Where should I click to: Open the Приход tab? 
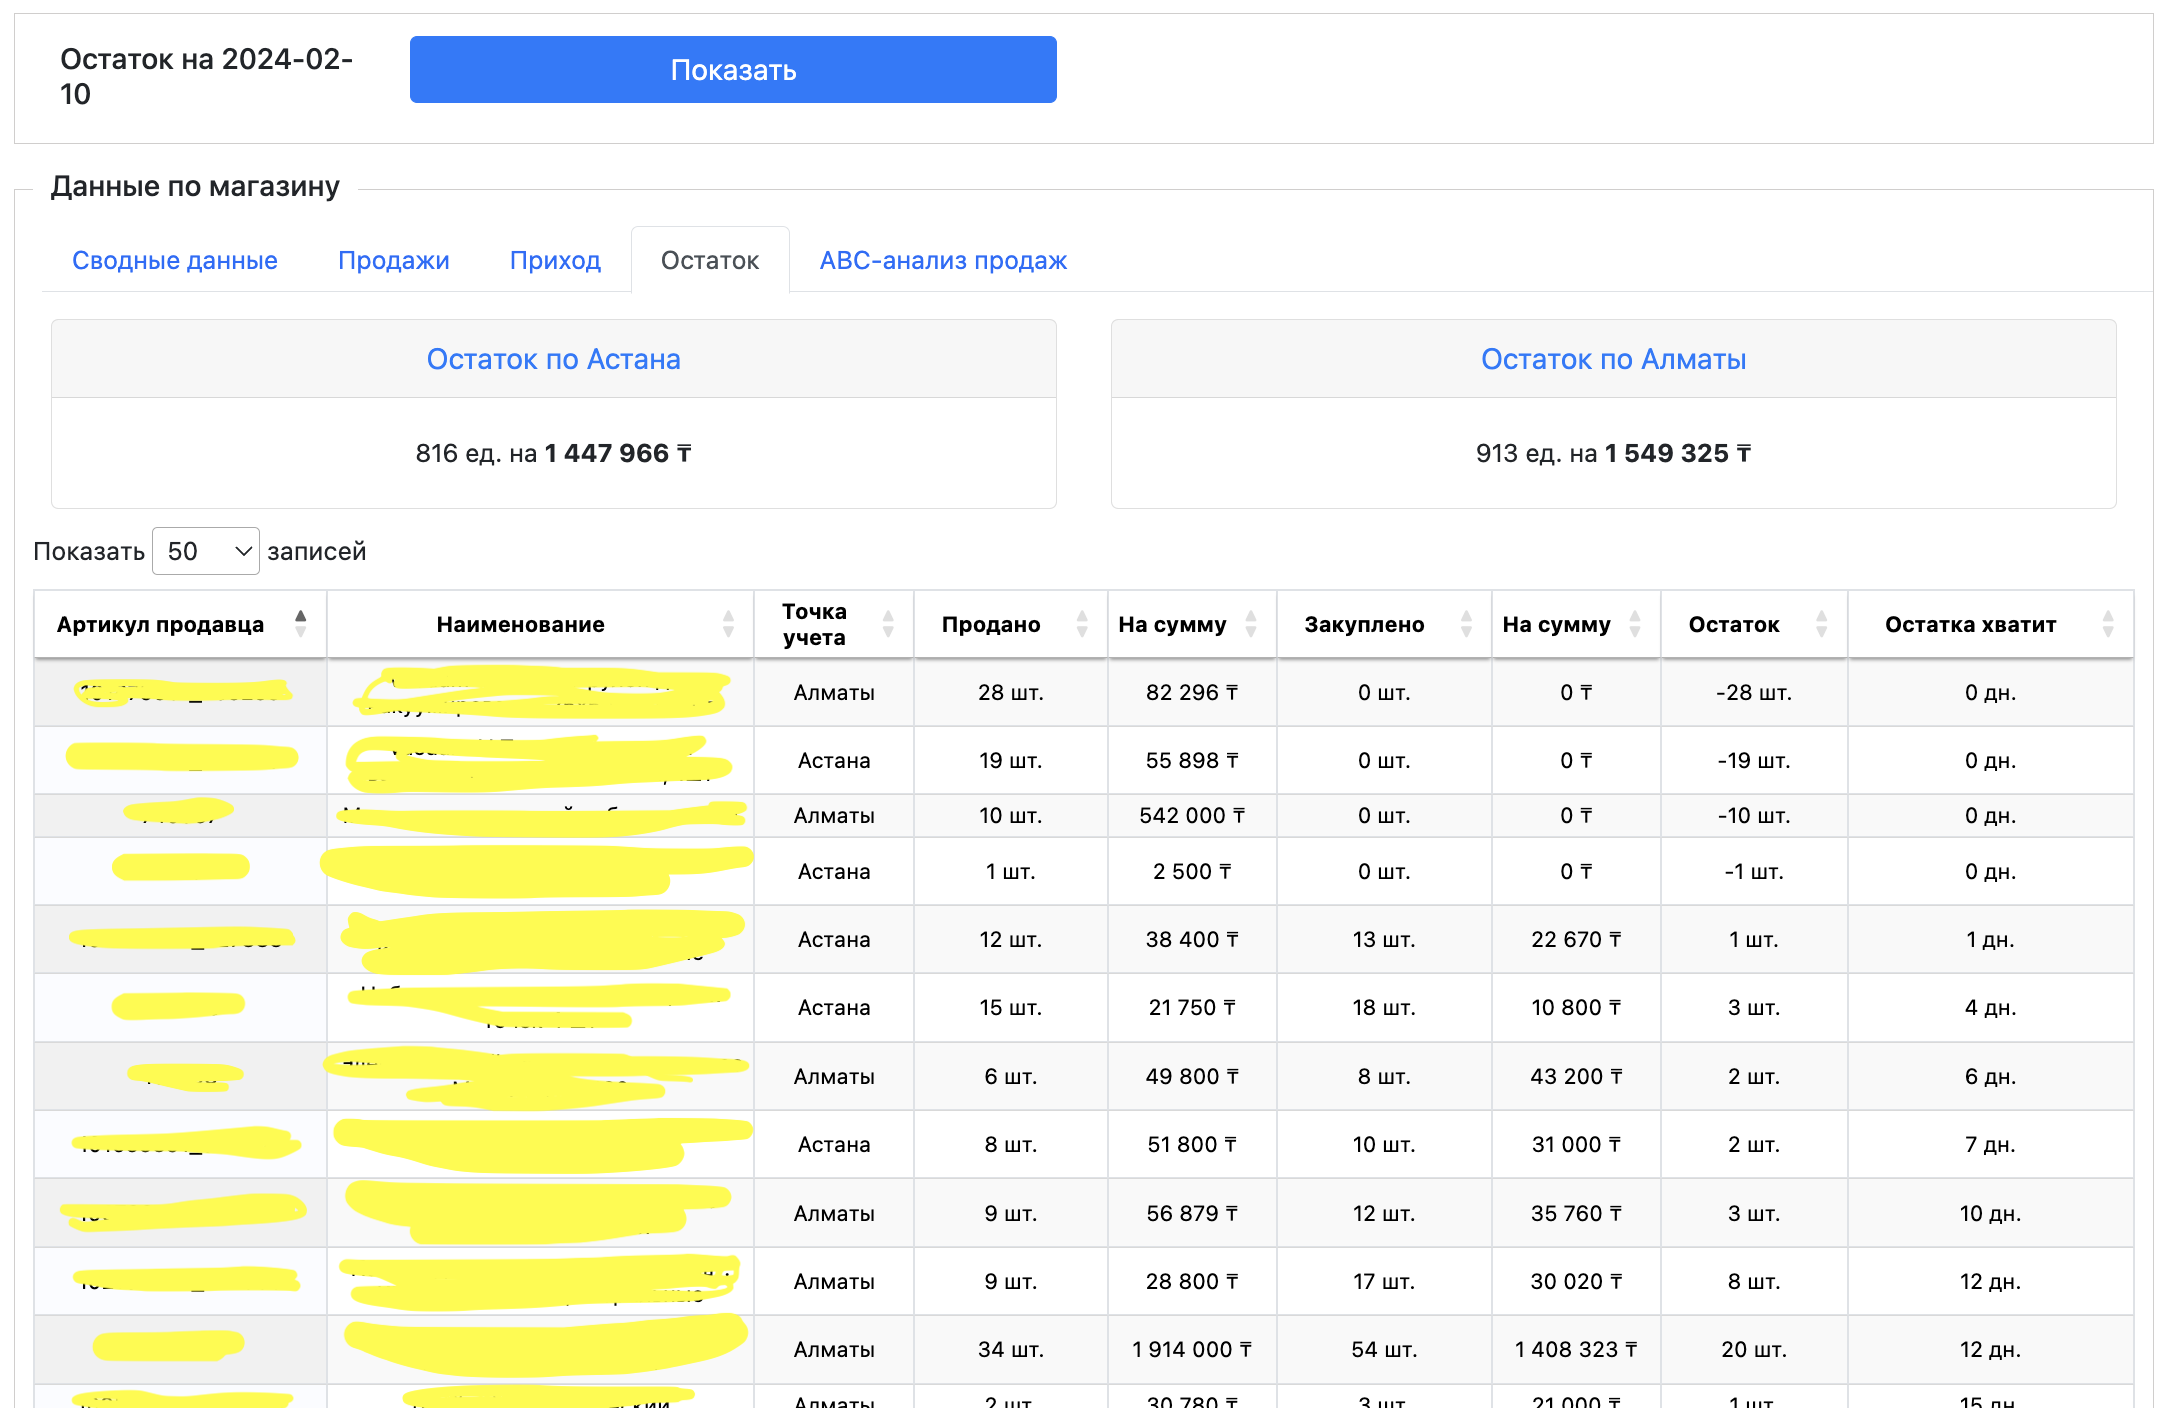pos(555,260)
